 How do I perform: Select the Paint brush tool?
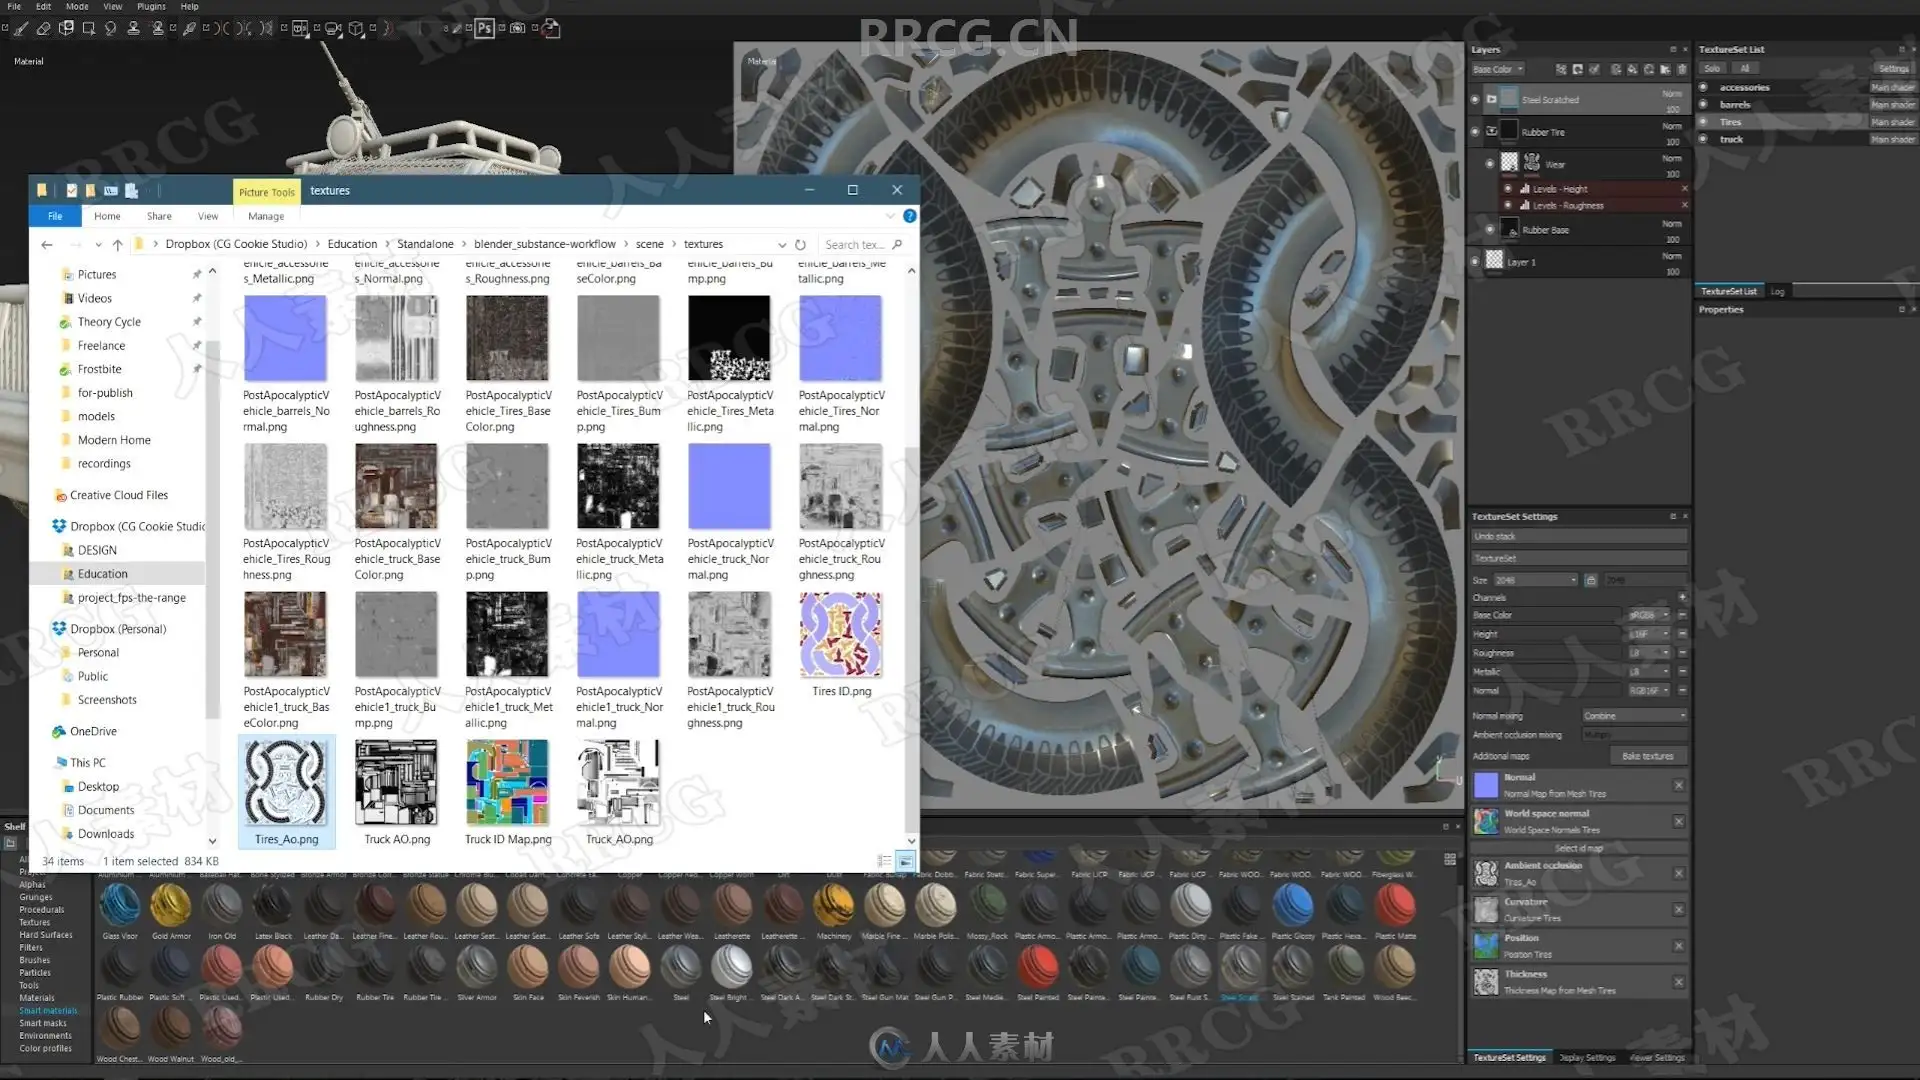coord(21,28)
